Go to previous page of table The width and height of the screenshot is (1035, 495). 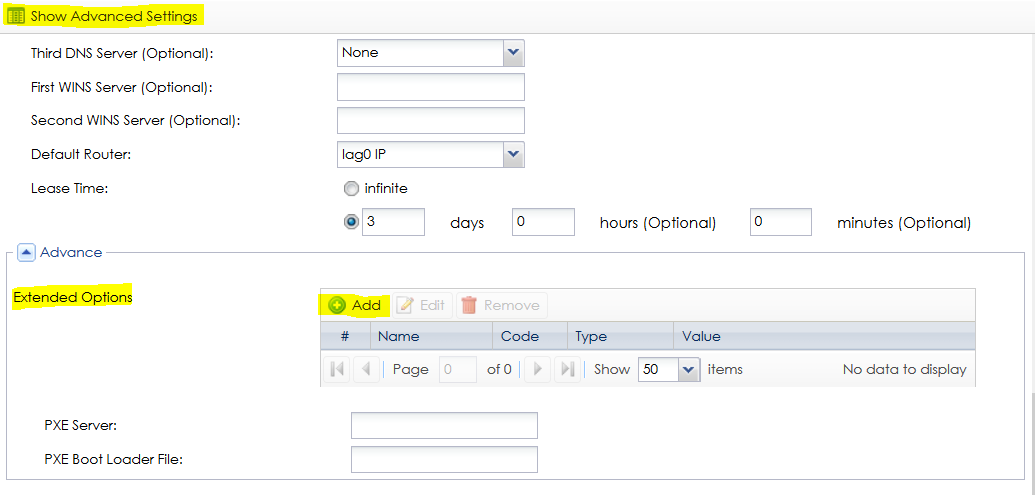[x=366, y=369]
